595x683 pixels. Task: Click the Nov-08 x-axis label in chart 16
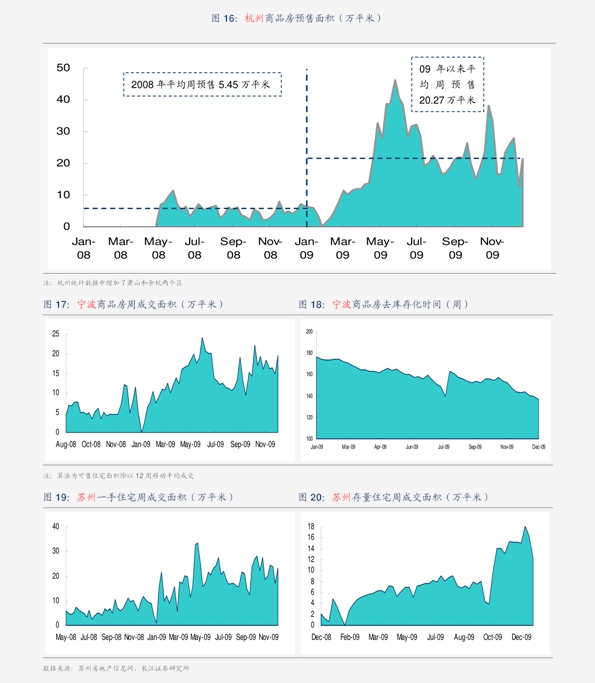(x=270, y=248)
